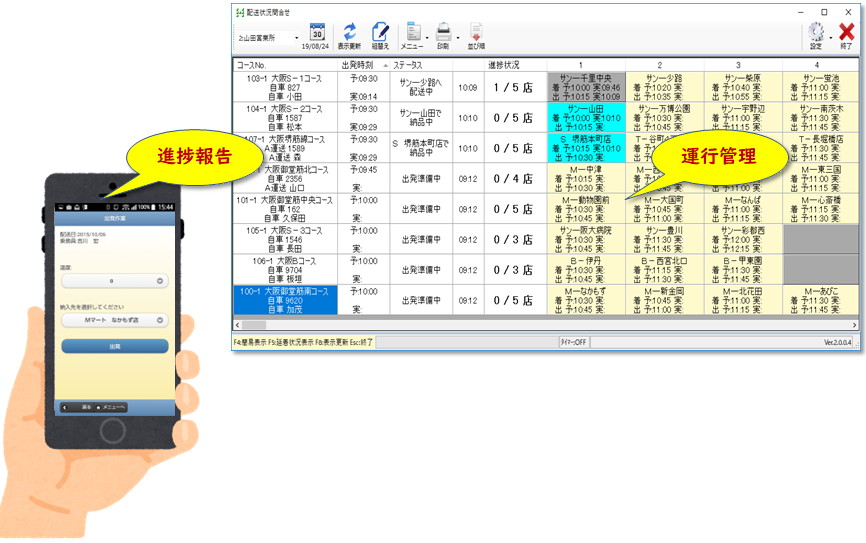
Task: Select the highlighted 大阪御堂筋南コース row
Action: click(284, 300)
